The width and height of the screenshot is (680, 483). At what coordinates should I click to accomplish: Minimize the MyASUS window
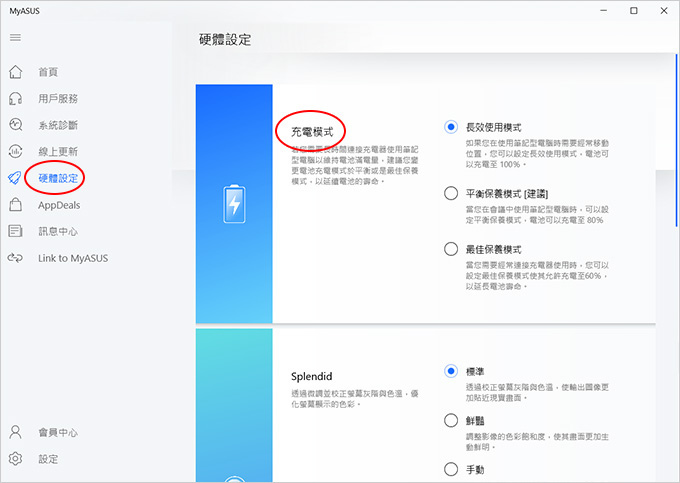click(603, 10)
